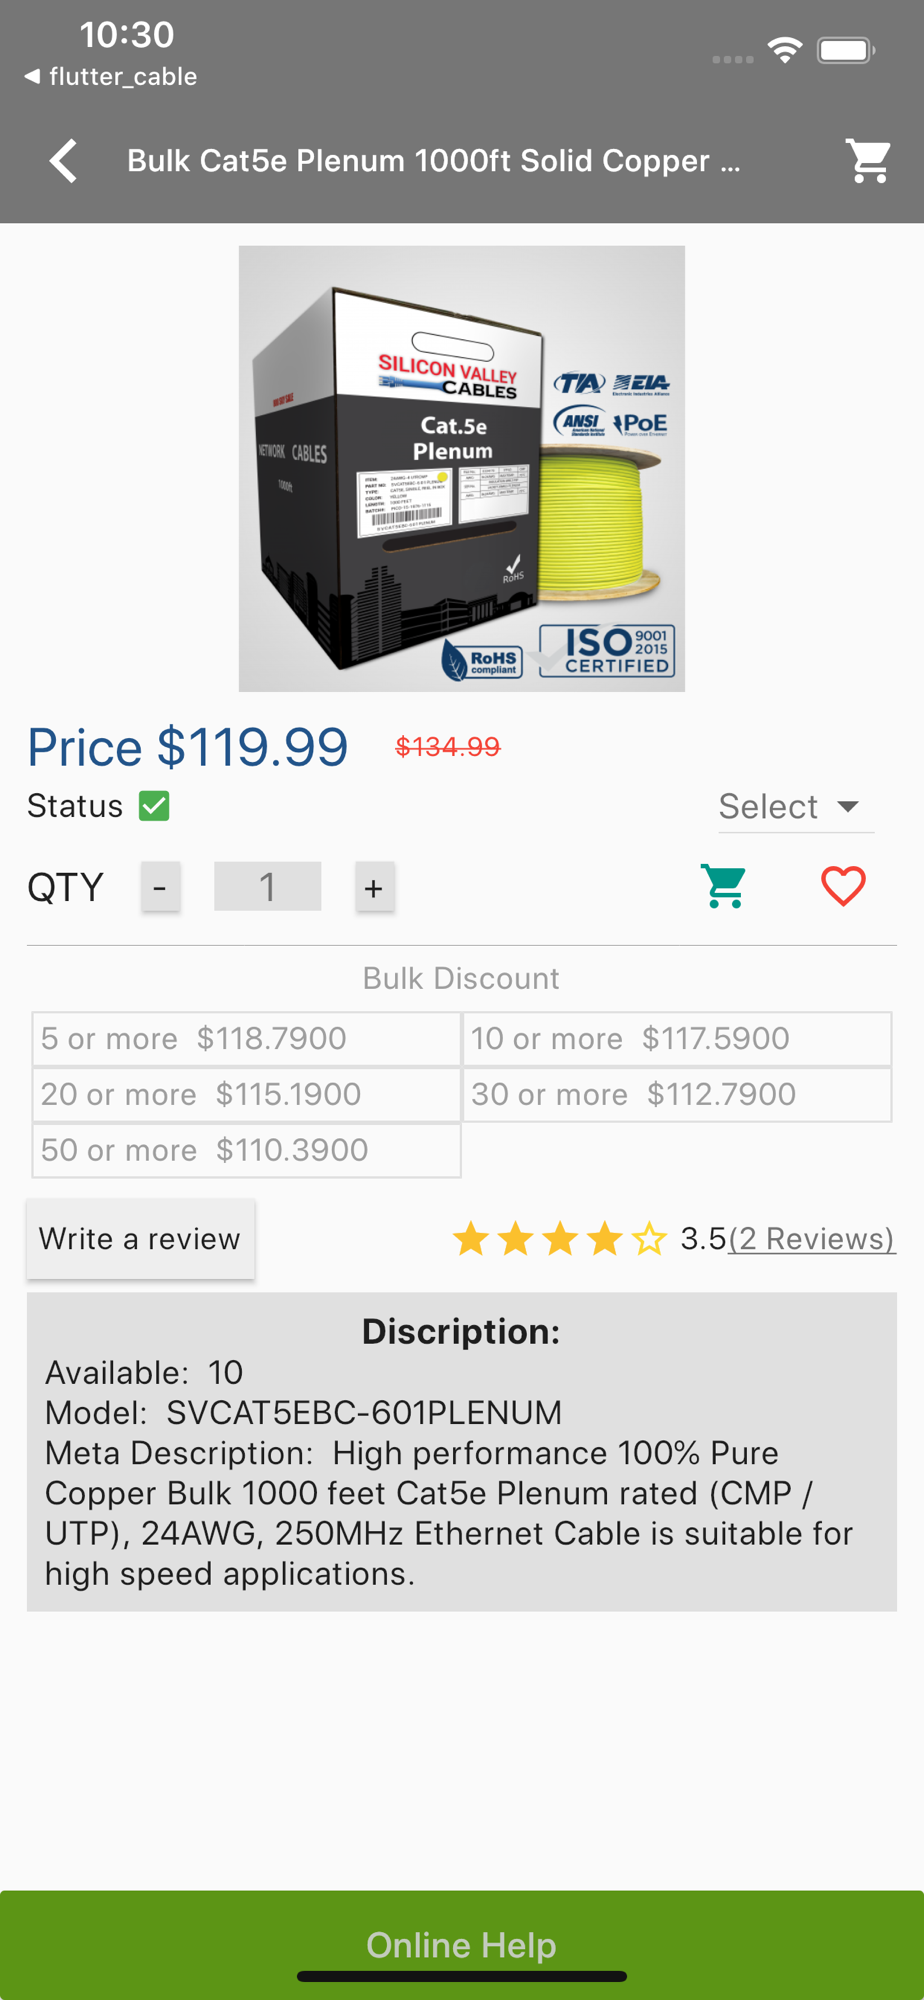Tap the first rating star
This screenshot has height=2000, width=924.
[471, 1239]
